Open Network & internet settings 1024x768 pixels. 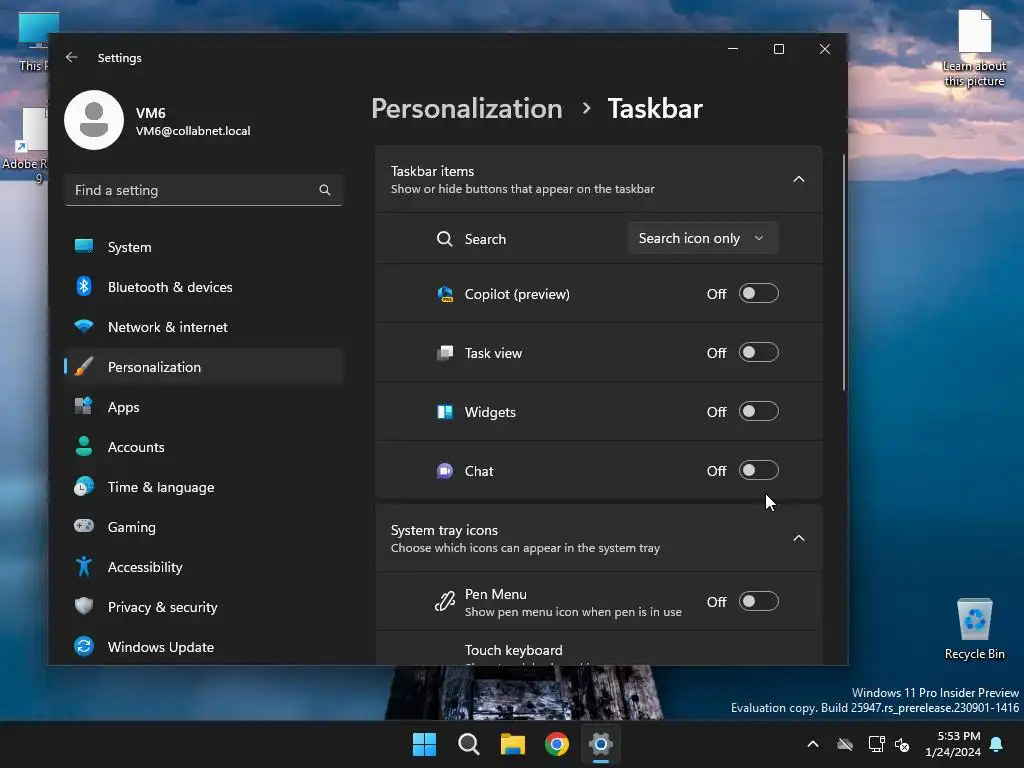coord(204,327)
